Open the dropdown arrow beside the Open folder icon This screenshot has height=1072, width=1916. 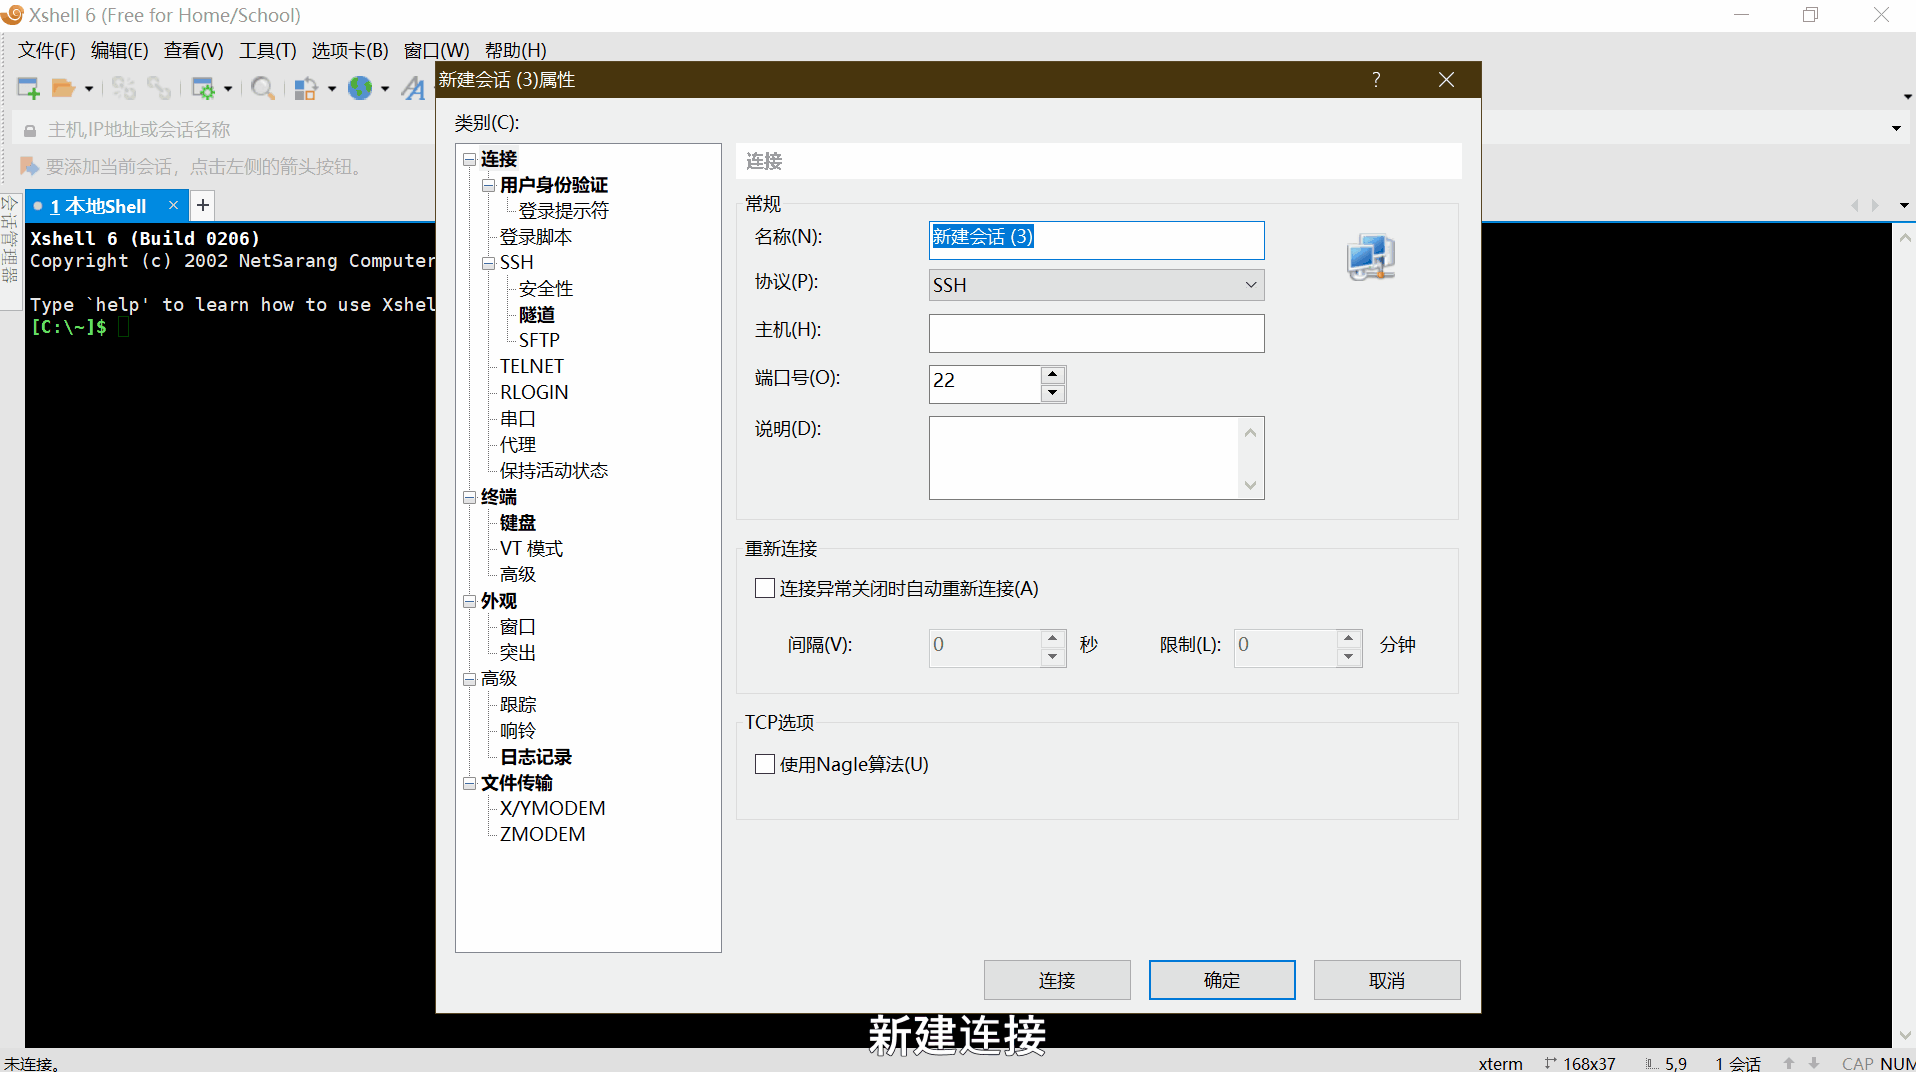click(x=89, y=90)
